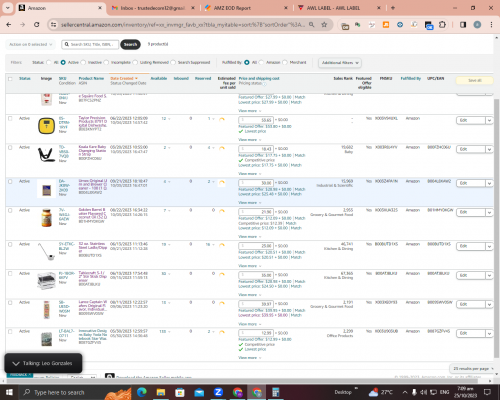Image resolution: width=500 pixels, height=400 pixels.
Task: Select the Golden Barrel row checkbox
Action: pos(10,210)
